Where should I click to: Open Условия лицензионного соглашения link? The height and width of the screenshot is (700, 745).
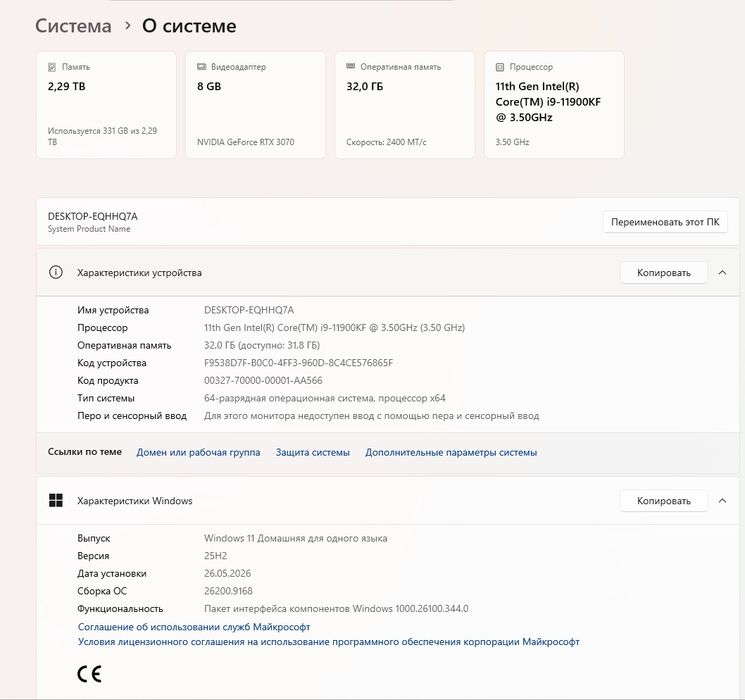pos(329,642)
